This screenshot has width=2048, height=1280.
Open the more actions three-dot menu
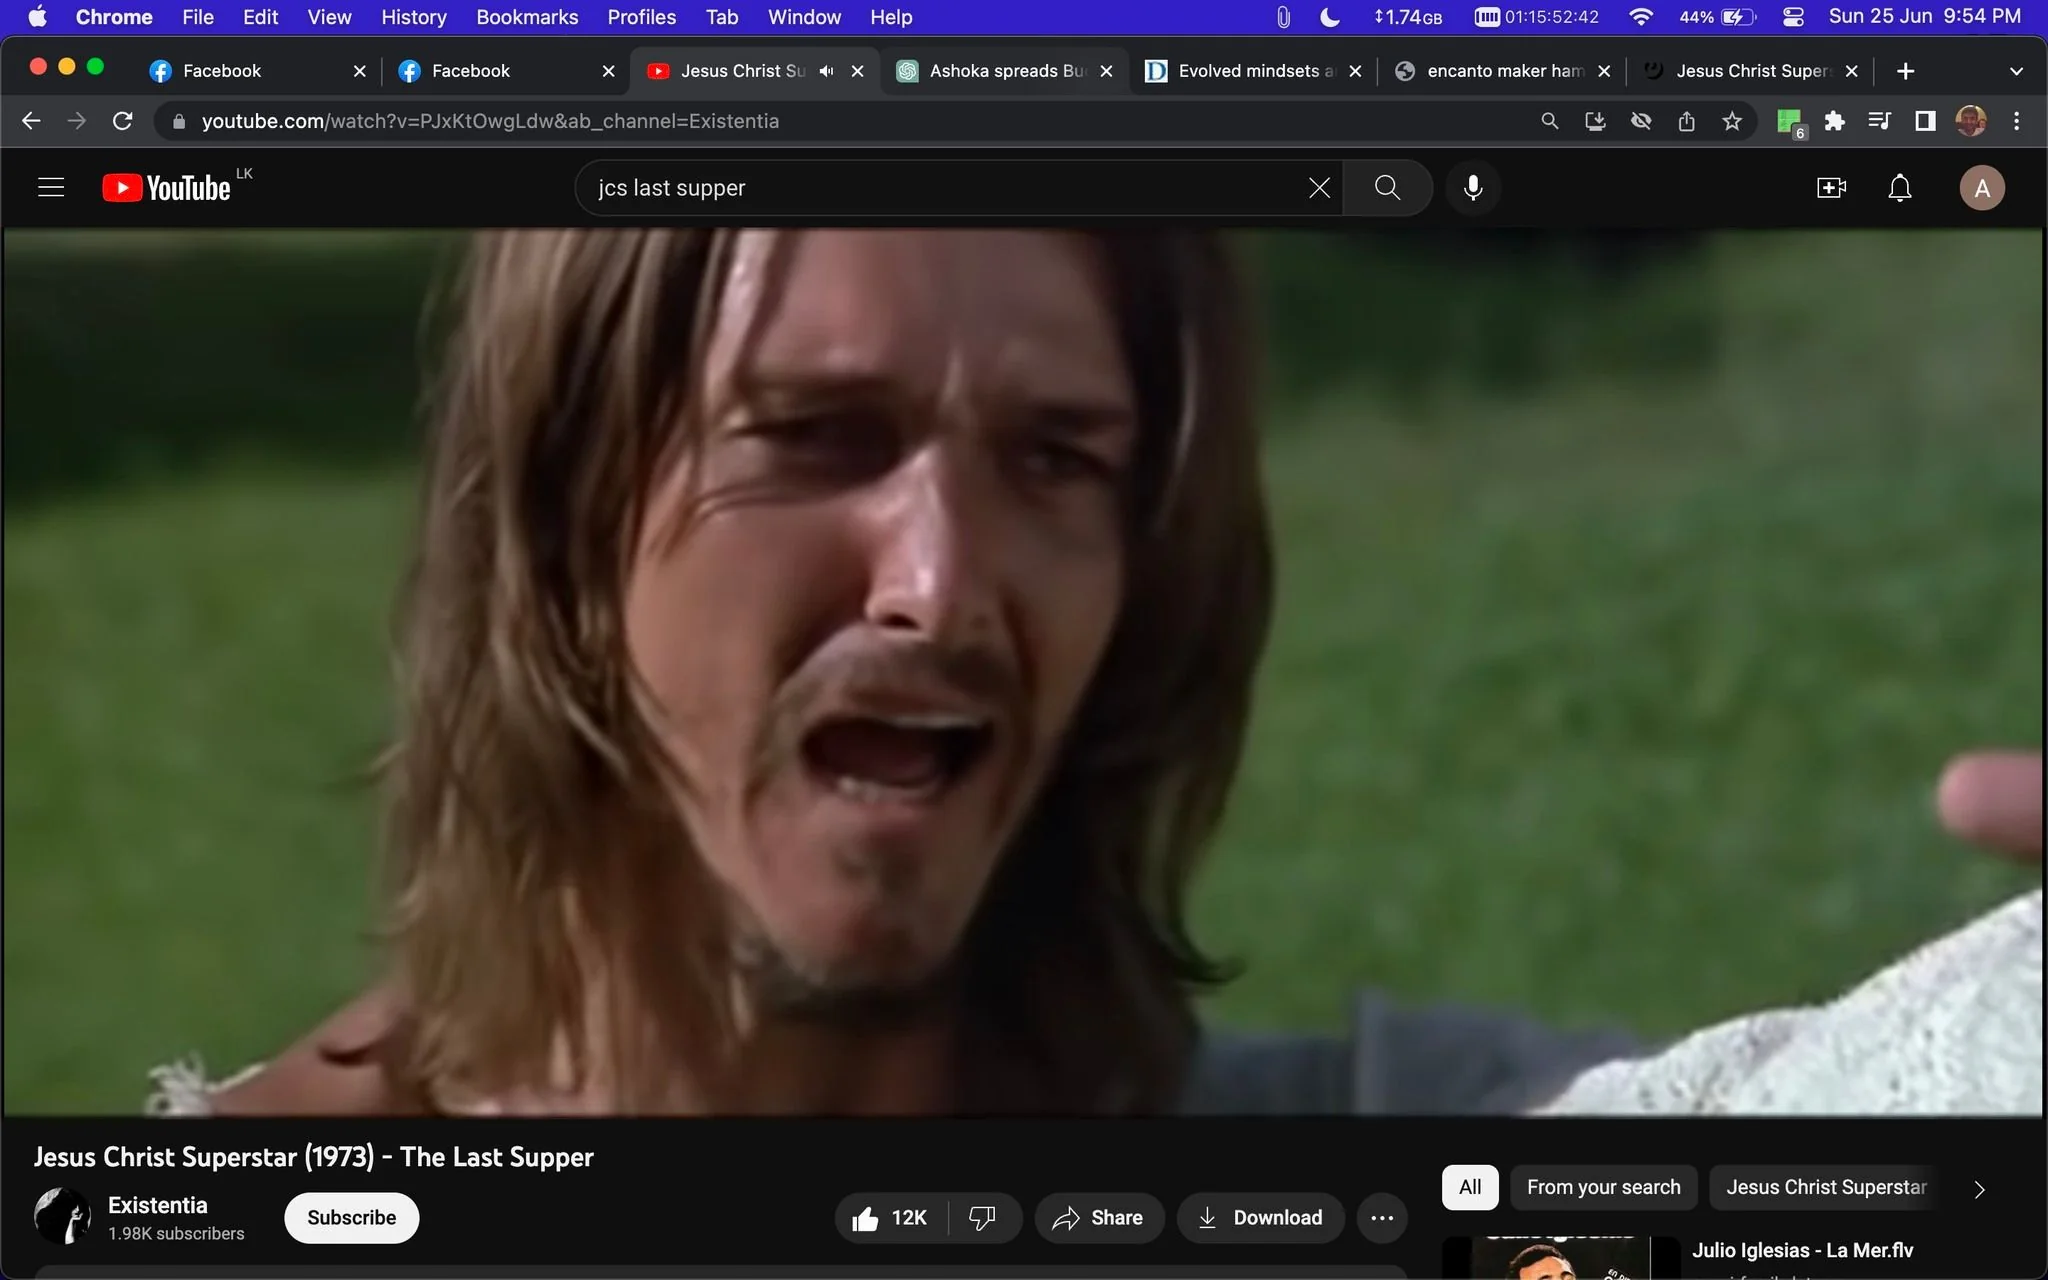point(1382,1217)
